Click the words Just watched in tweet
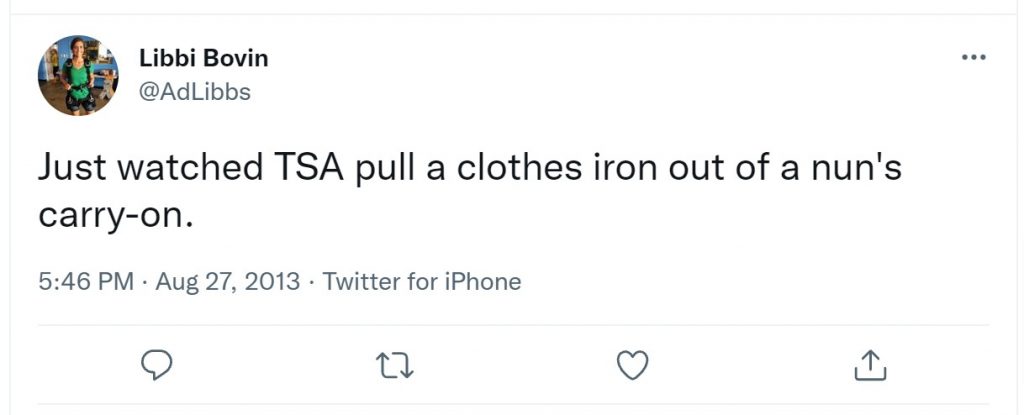This screenshot has width=1024, height=415. 150,167
